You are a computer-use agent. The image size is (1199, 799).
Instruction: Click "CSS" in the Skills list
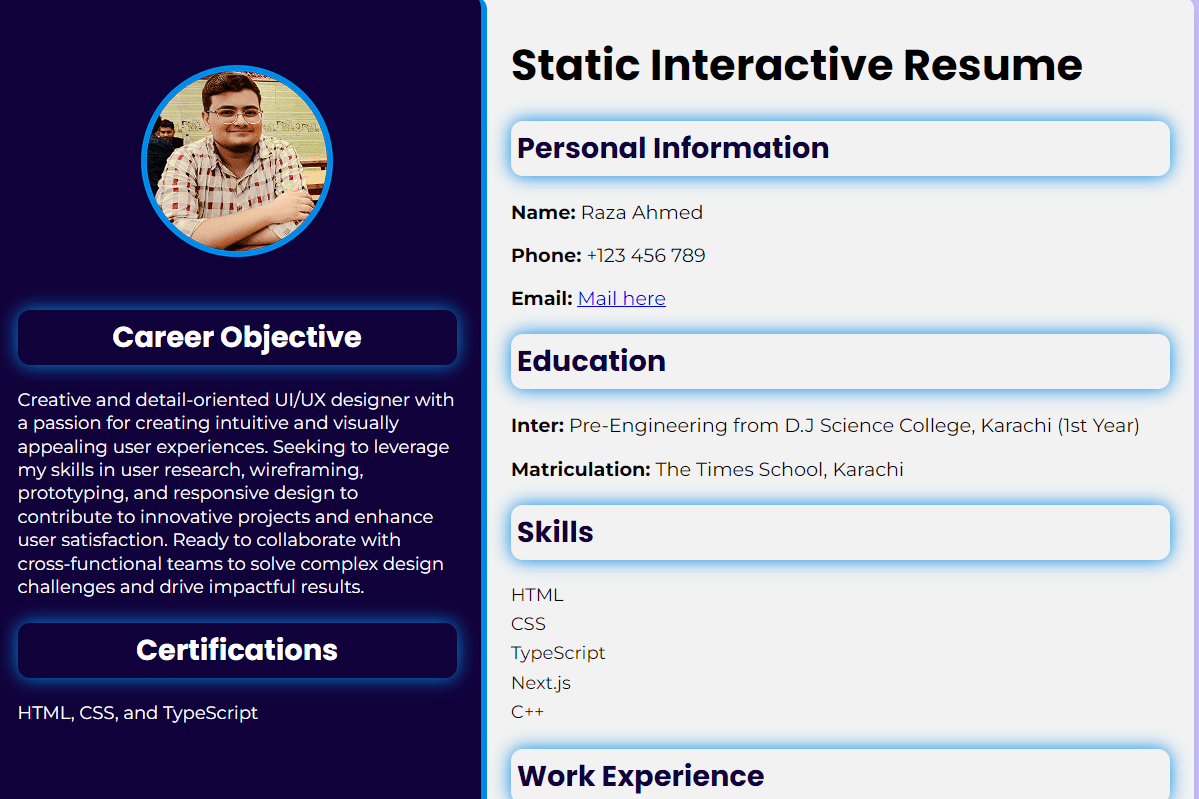tap(528, 624)
